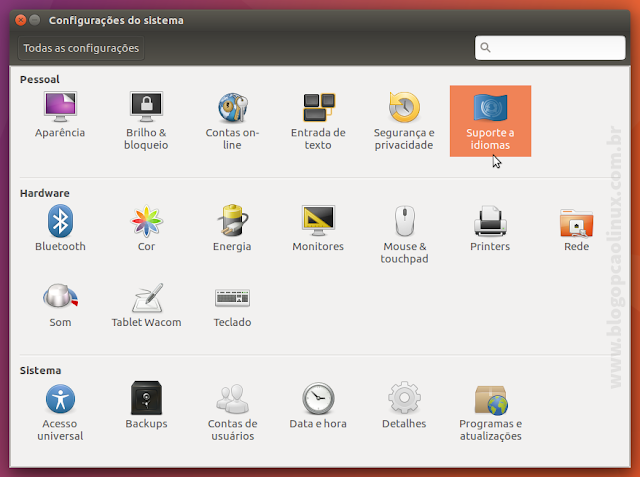Viewport: 640px width, 477px height.
Task: Minimize the Configurações do sistema window
Action: pos(35,20)
